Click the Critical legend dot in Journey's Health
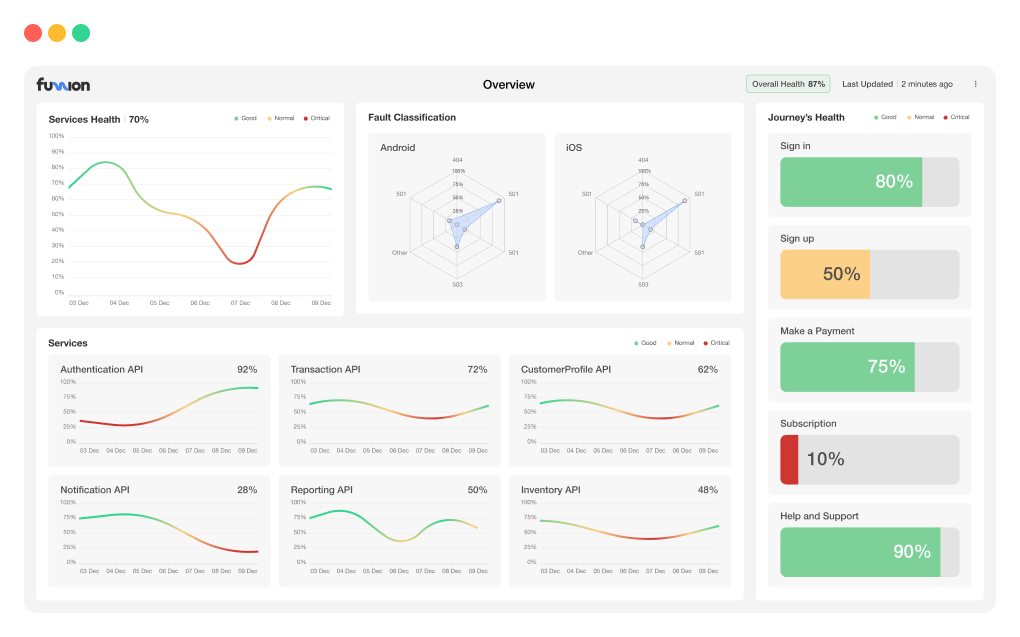 (945, 117)
